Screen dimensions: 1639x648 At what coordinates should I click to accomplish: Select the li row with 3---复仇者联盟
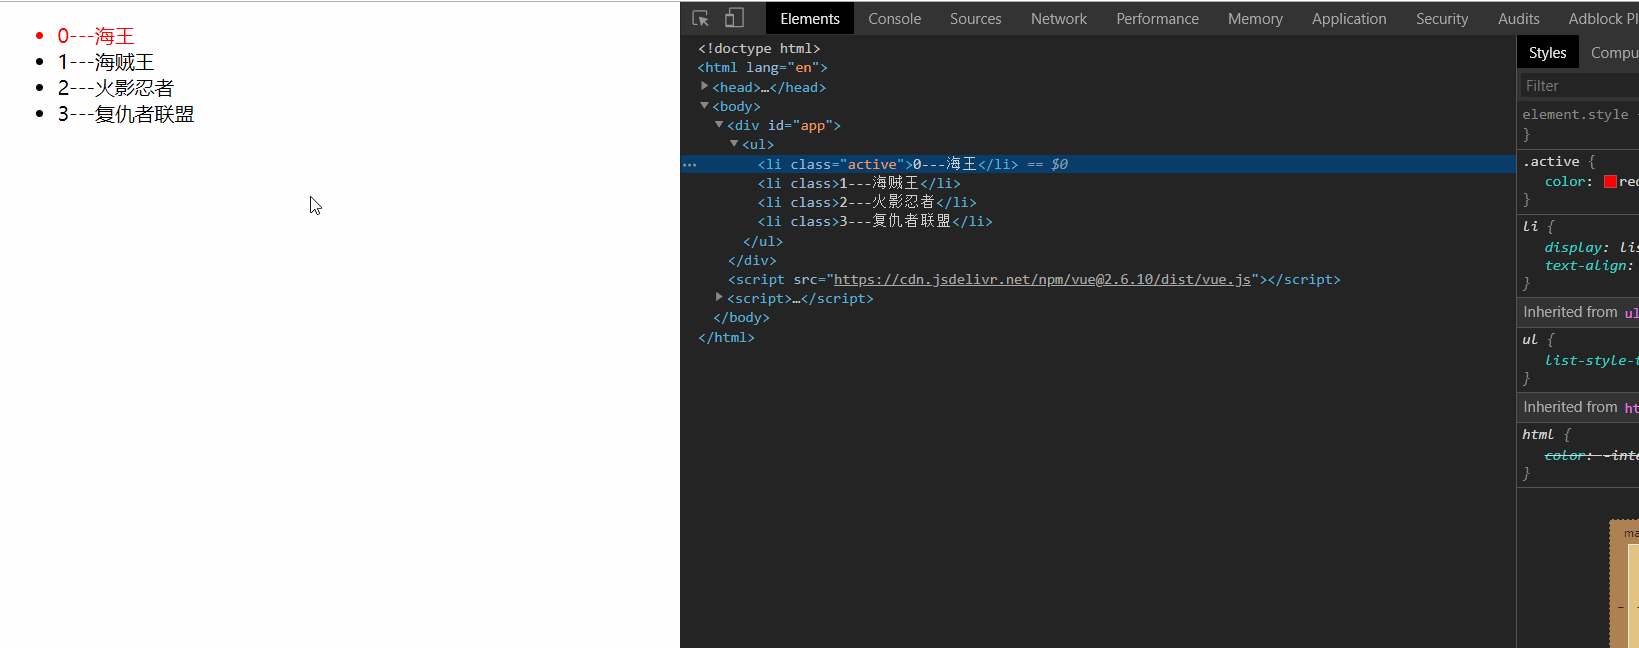[875, 221]
